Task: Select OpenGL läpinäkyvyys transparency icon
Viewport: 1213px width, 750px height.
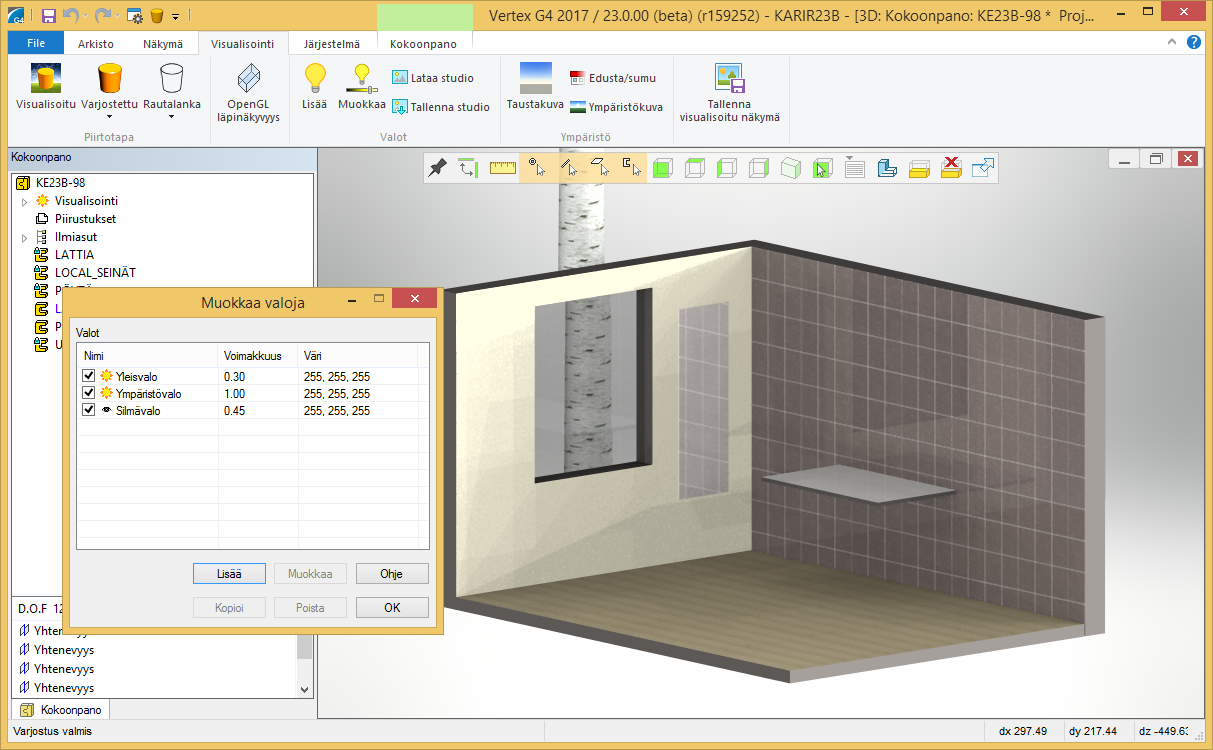Action: tap(248, 79)
